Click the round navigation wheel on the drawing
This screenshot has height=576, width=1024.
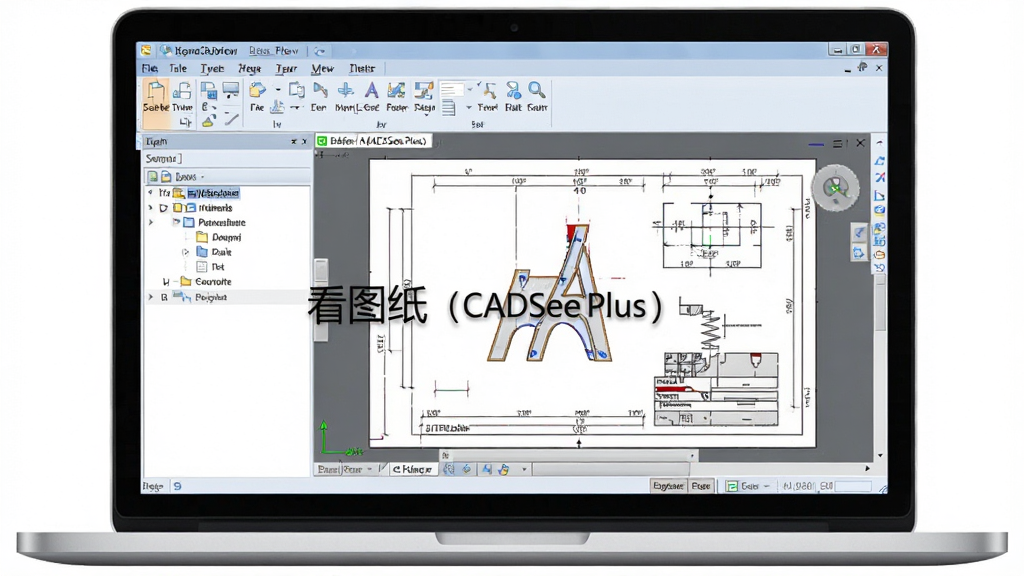pos(835,188)
